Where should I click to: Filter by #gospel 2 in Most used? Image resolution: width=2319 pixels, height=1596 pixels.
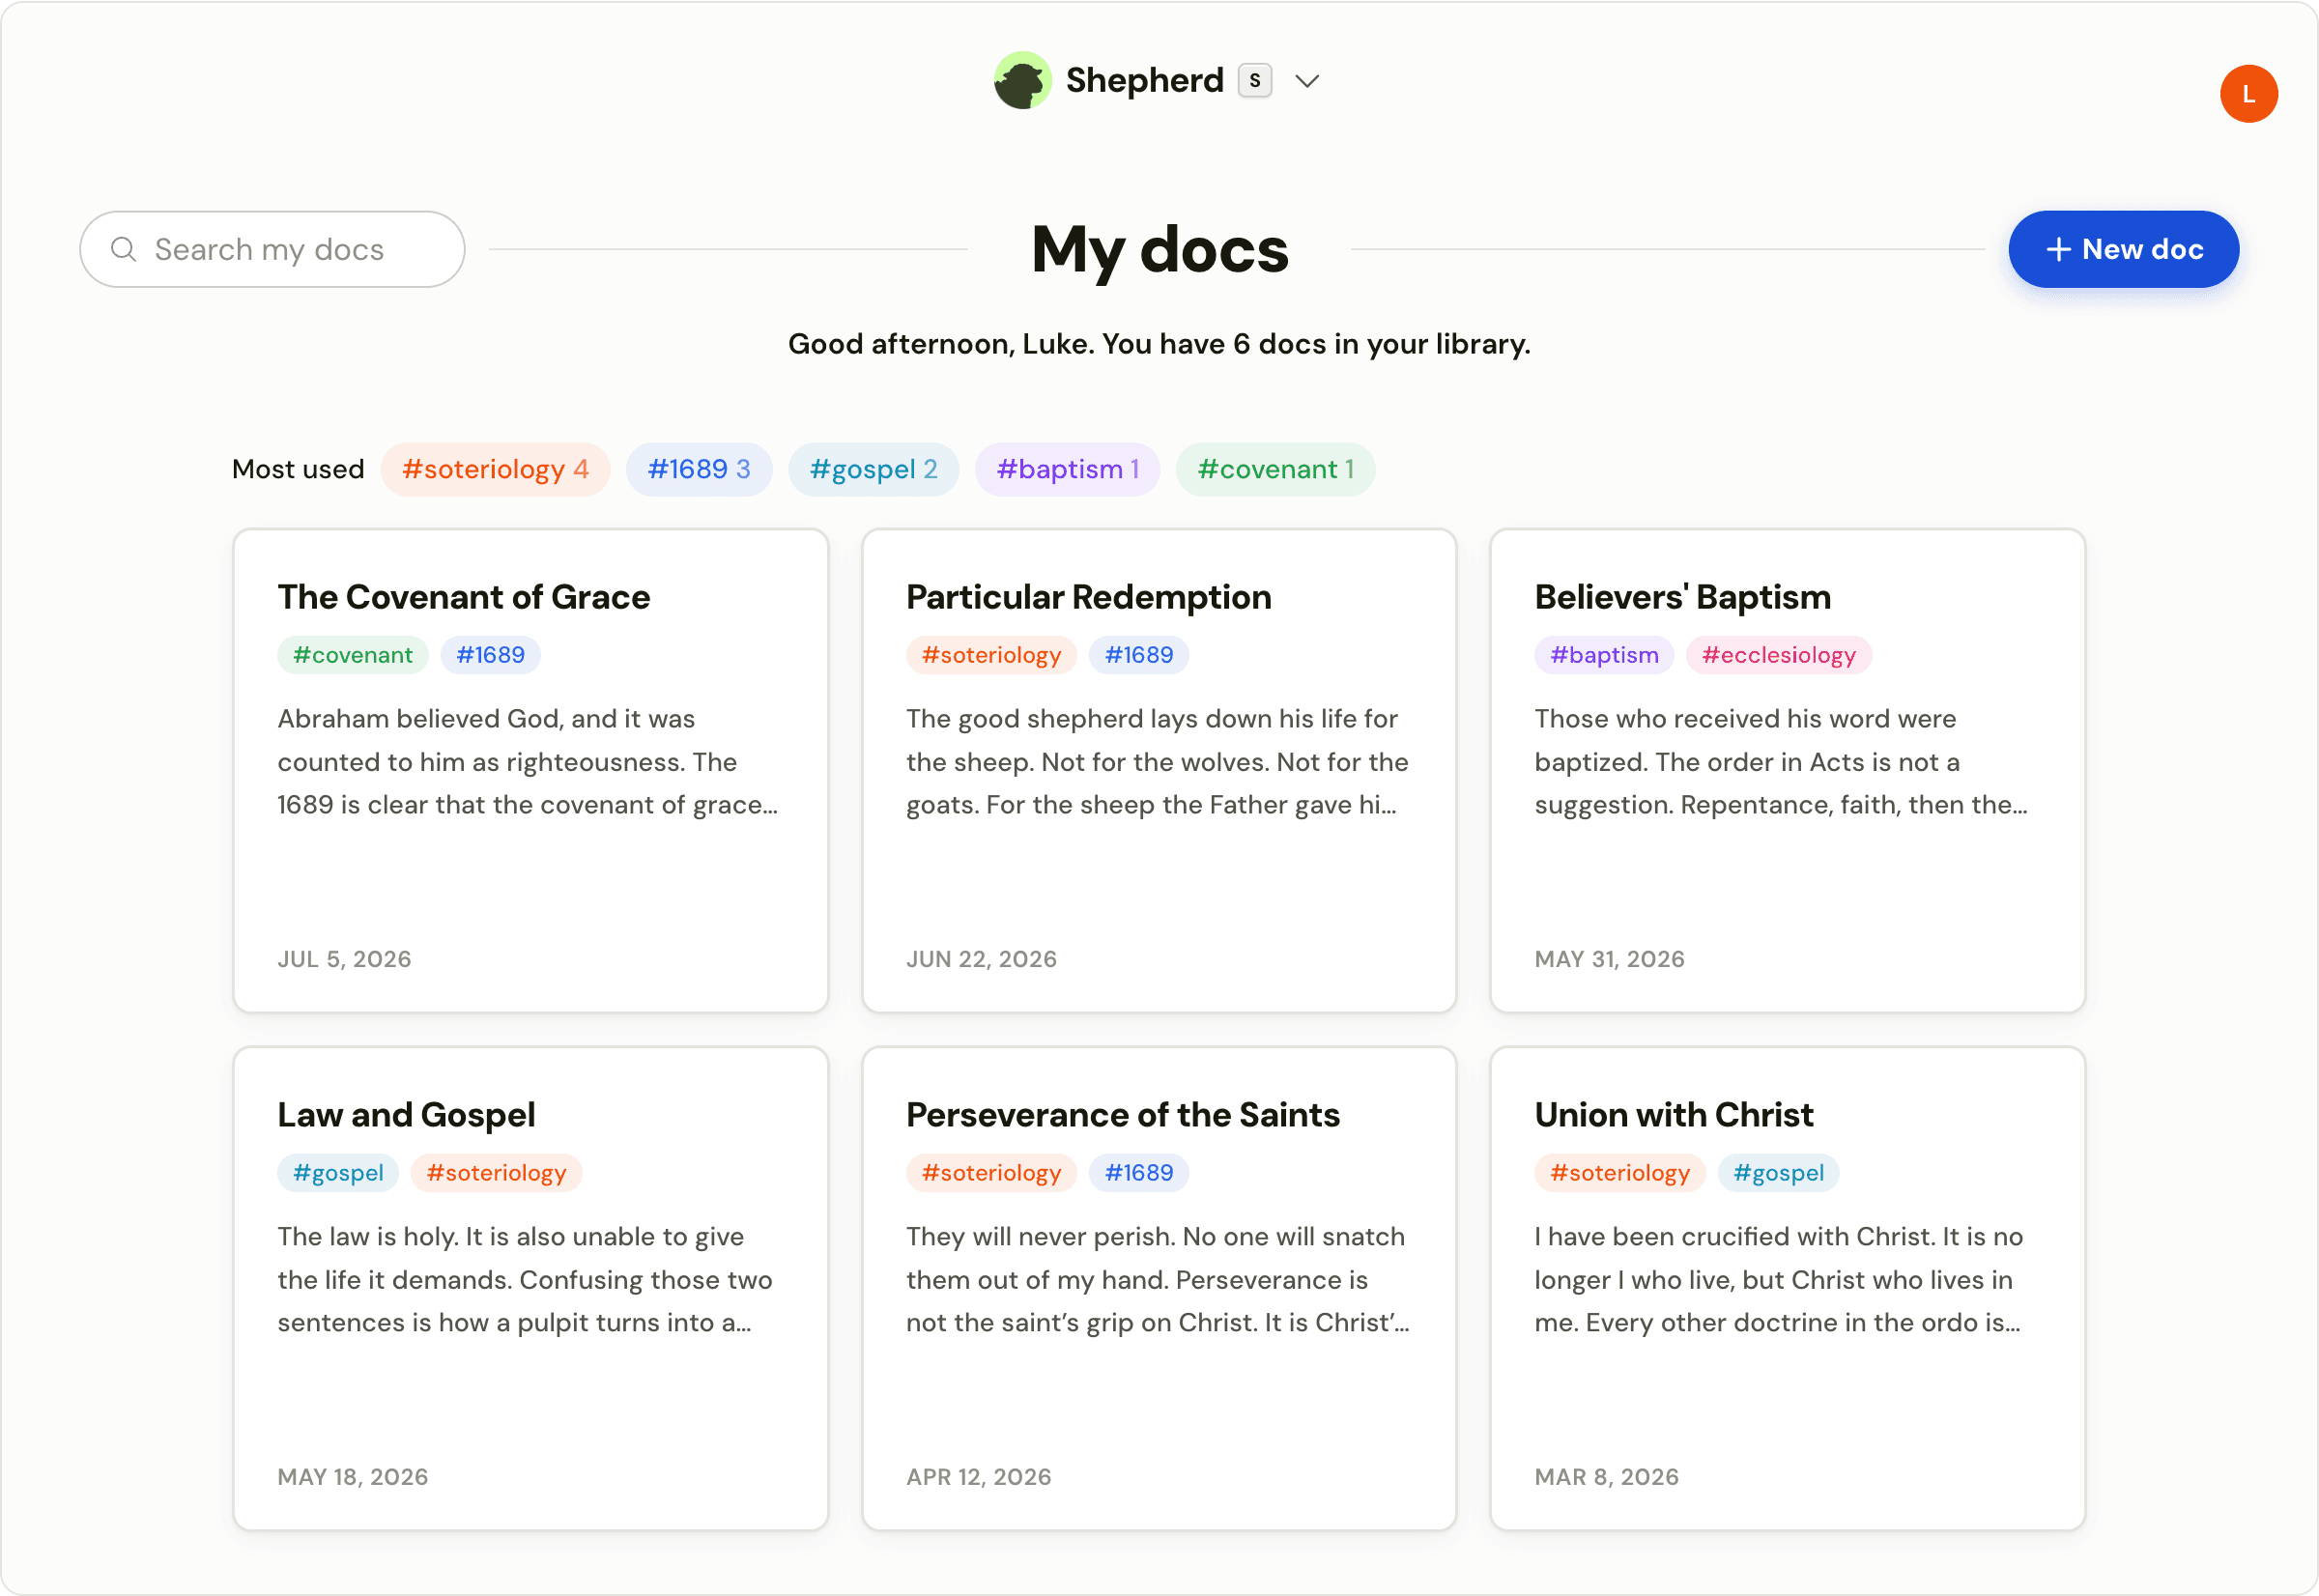(873, 469)
